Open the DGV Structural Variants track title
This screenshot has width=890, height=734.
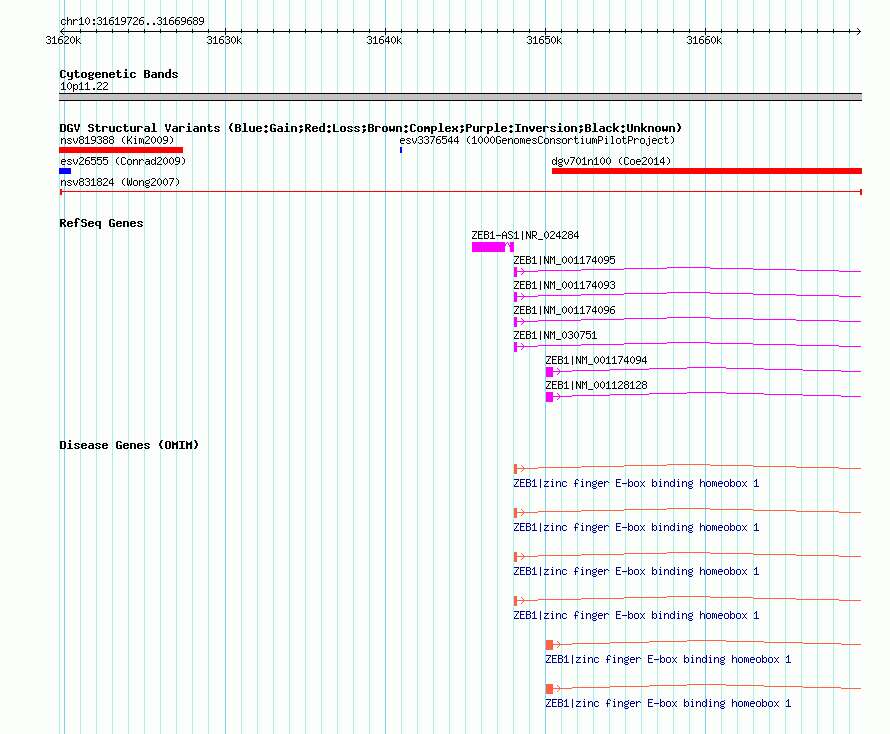pos(371,128)
